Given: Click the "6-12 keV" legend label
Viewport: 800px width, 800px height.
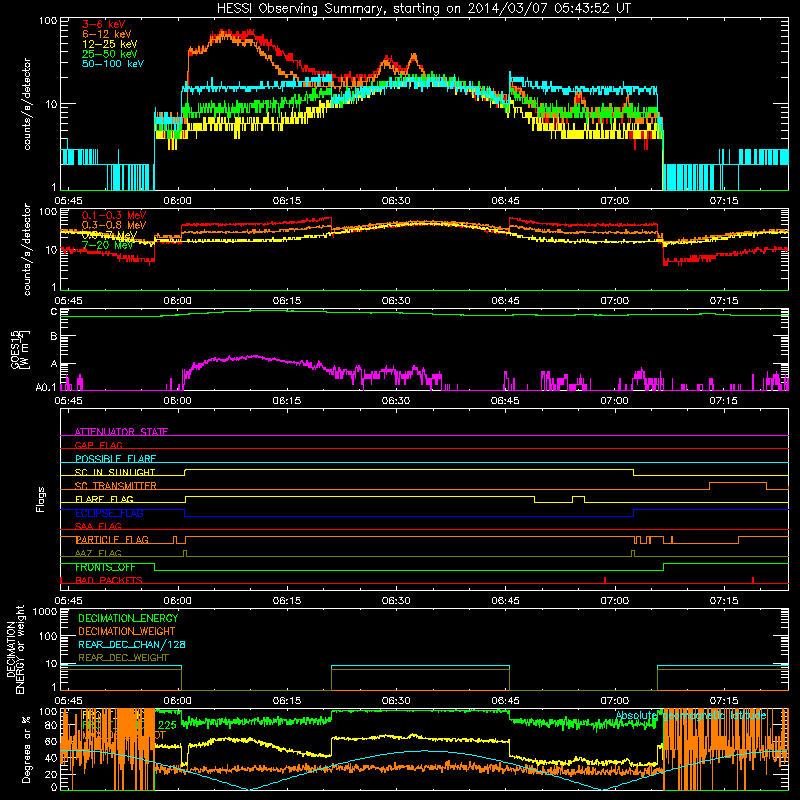Looking at the screenshot, I should tap(106, 34).
